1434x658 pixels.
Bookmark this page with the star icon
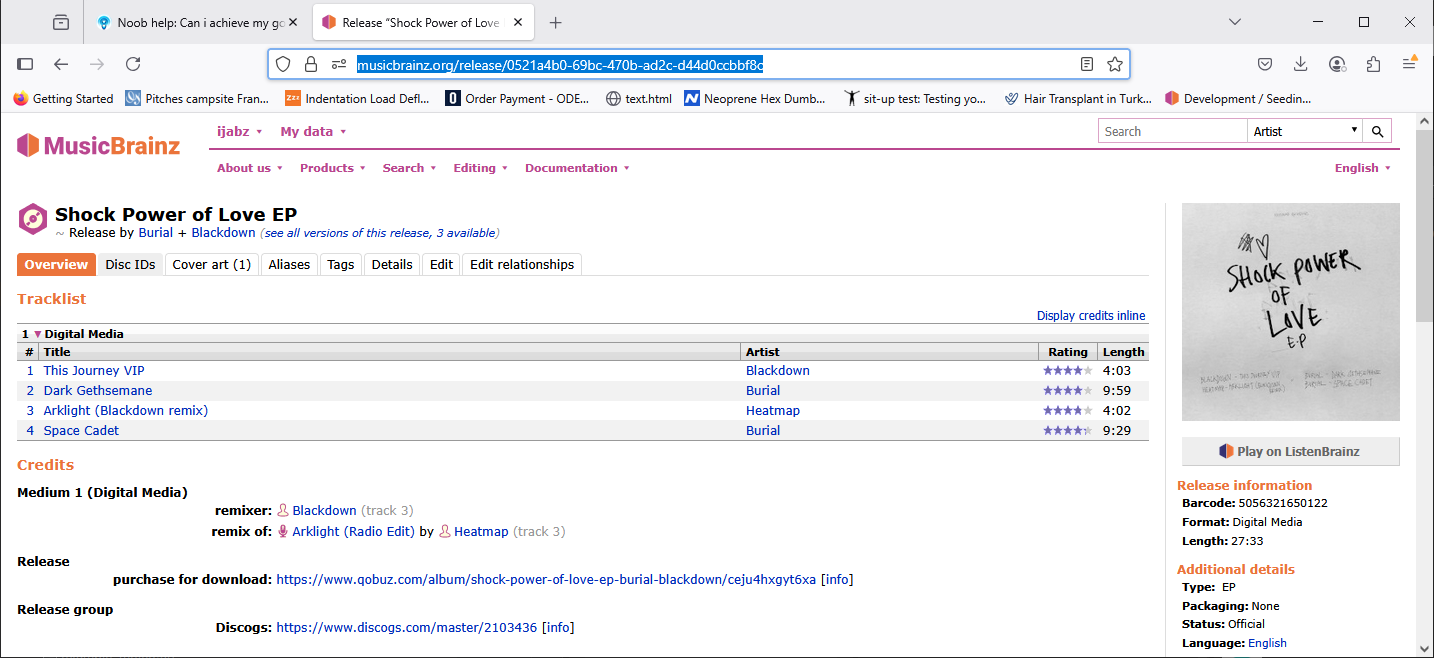click(1115, 64)
